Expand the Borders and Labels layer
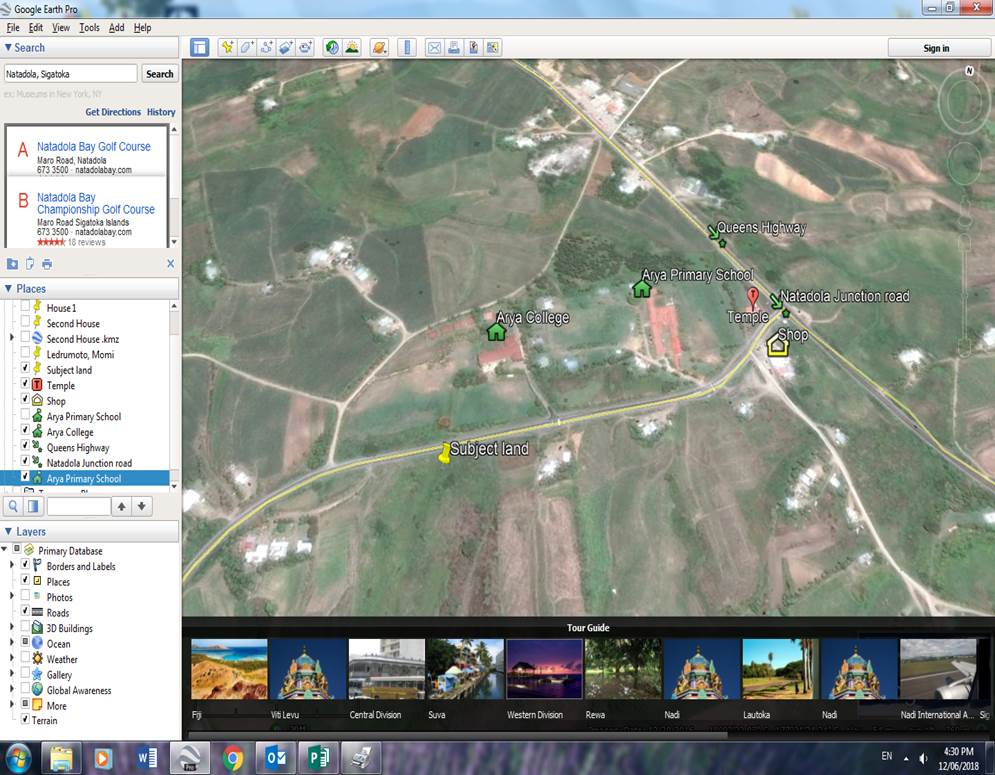 (x=12, y=566)
